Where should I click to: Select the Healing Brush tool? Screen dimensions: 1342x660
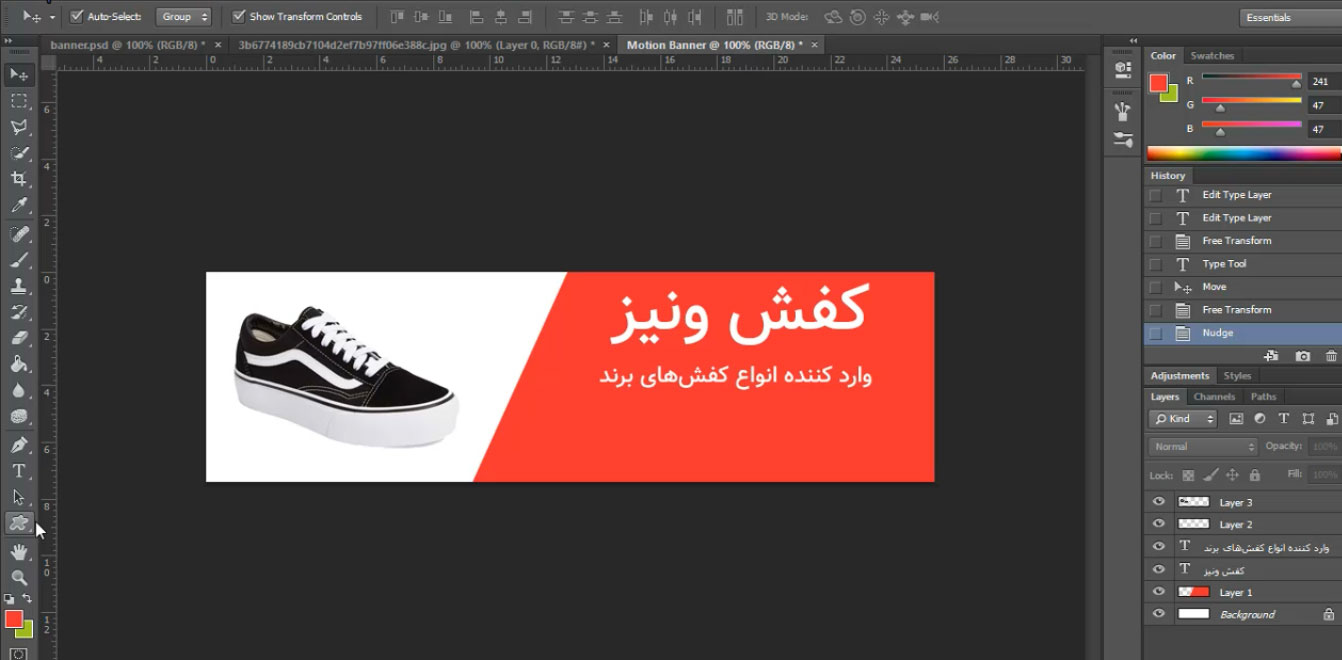18,234
